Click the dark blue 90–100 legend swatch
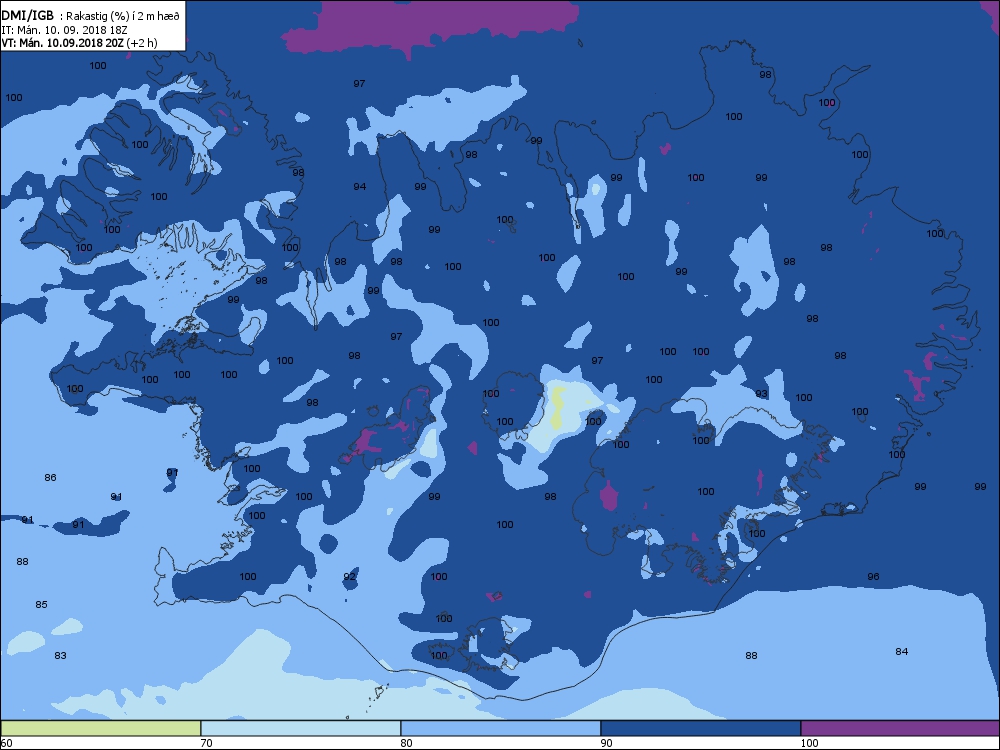The height and width of the screenshot is (750, 1000). 700,728
